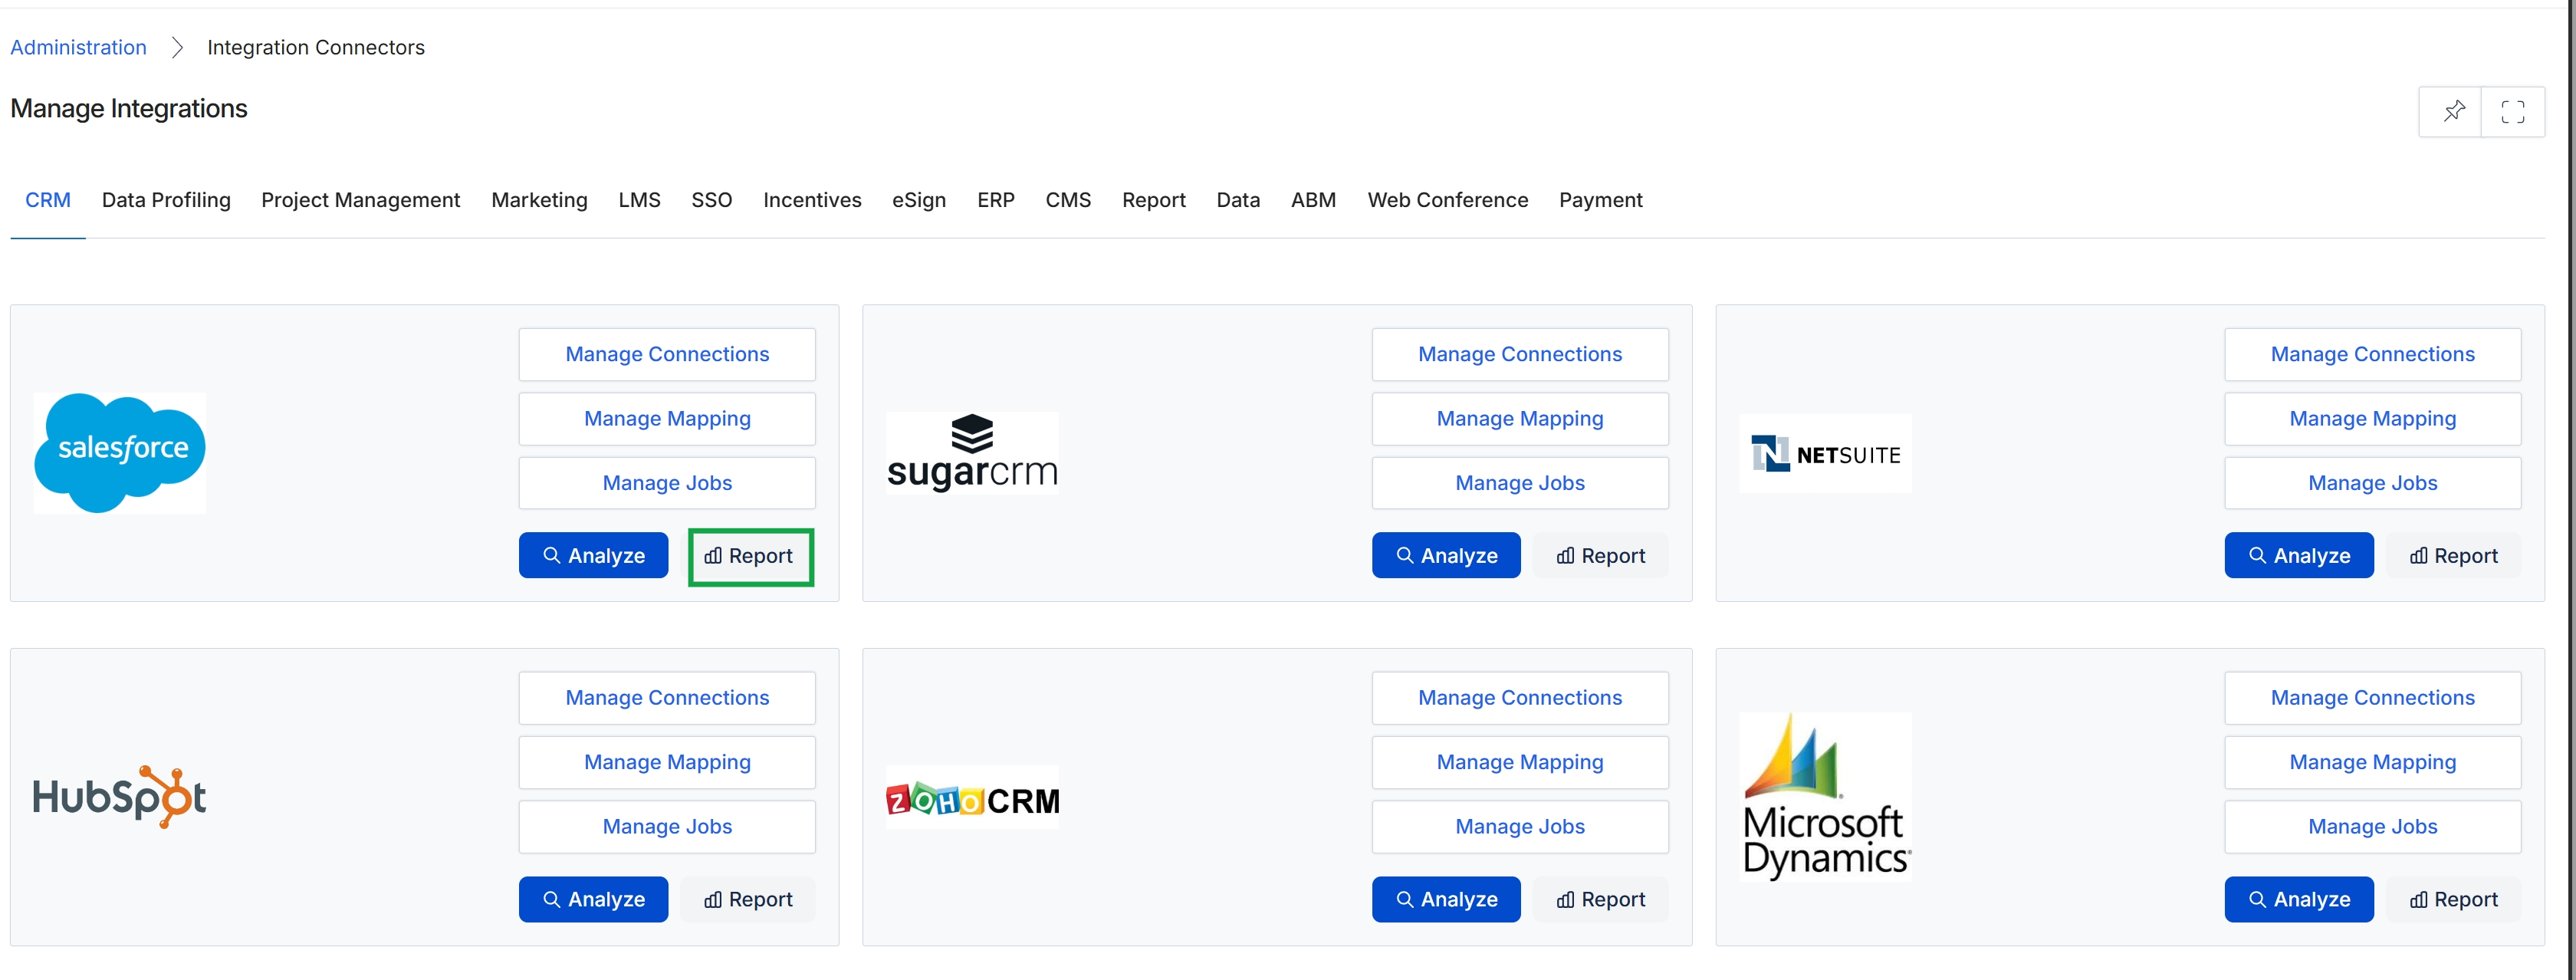Viewport: 2576px width, 980px height.
Task: Toggle fullscreen view icon
Action: (2512, 111)
